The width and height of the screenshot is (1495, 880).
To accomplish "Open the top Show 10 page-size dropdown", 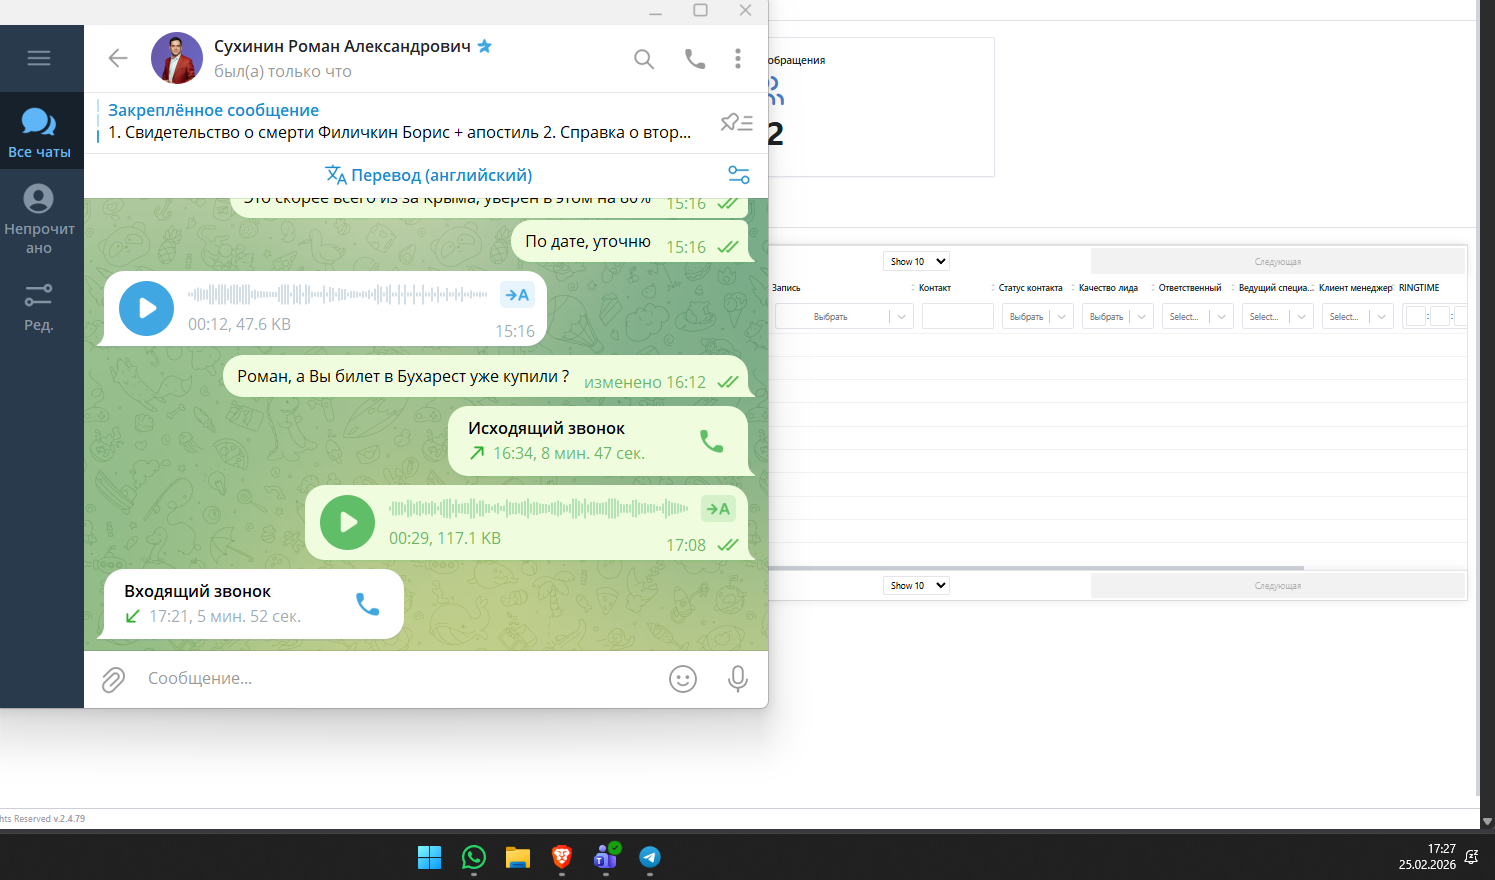I will (x=916, y=261).
